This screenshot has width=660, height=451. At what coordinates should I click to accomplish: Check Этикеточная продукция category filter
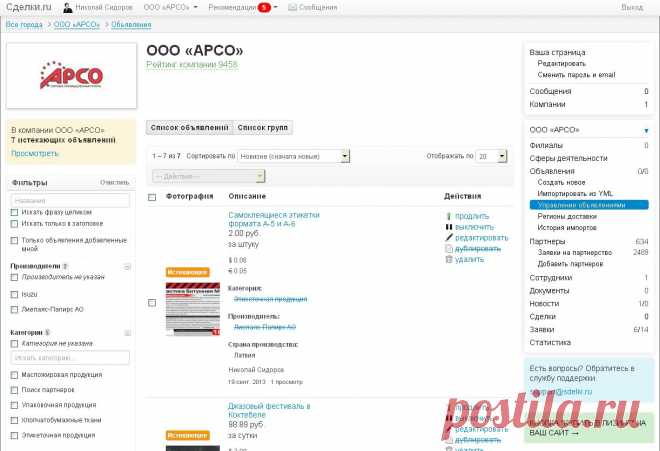point(14,435)
